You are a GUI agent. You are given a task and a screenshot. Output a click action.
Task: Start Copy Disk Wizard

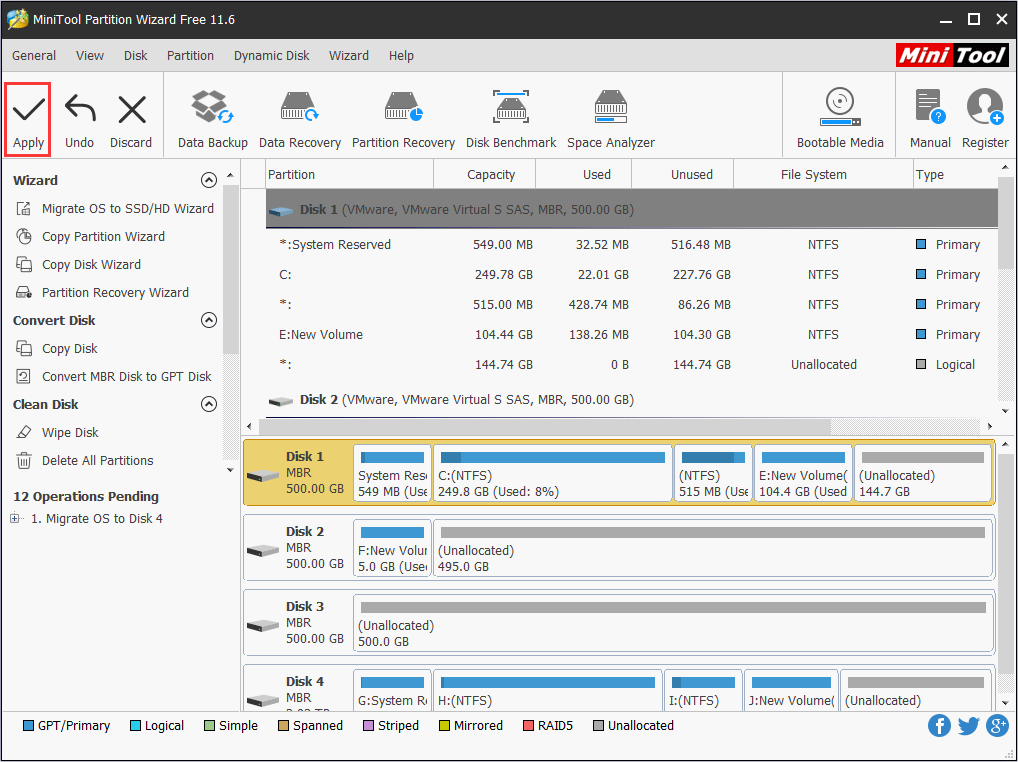(78, 264)
